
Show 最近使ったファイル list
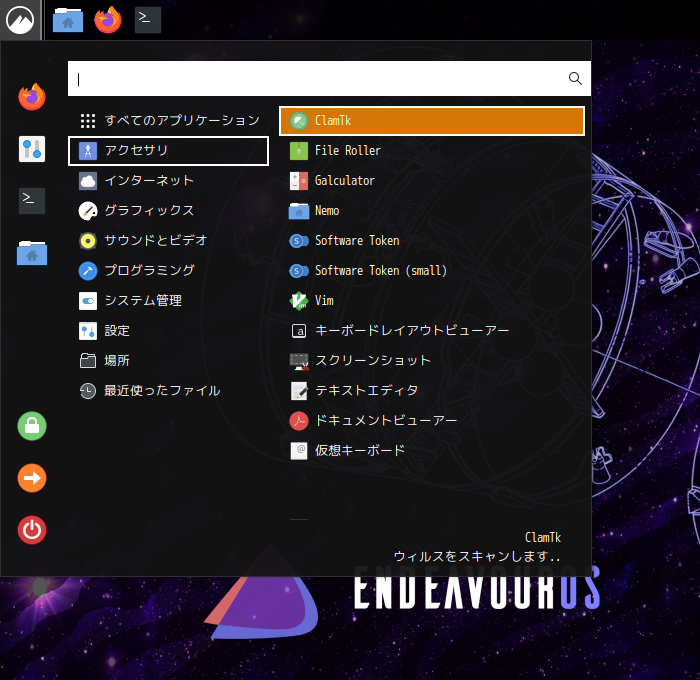pyautogui.click(x=168, y=391)
